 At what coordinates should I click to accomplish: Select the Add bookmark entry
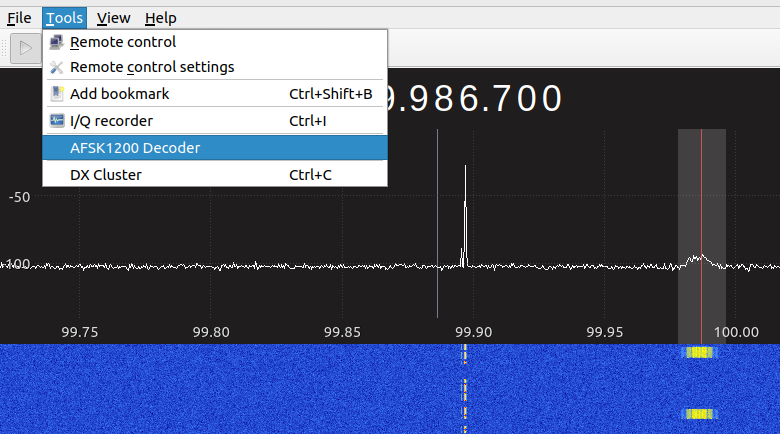click(x=120, y=94)
